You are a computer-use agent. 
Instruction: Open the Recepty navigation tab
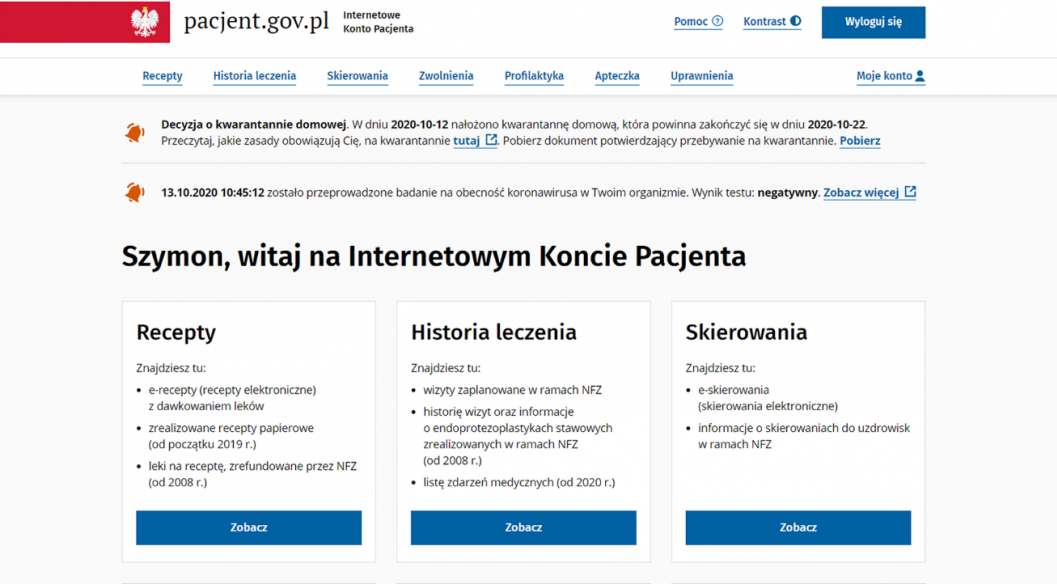pos(162,76)
